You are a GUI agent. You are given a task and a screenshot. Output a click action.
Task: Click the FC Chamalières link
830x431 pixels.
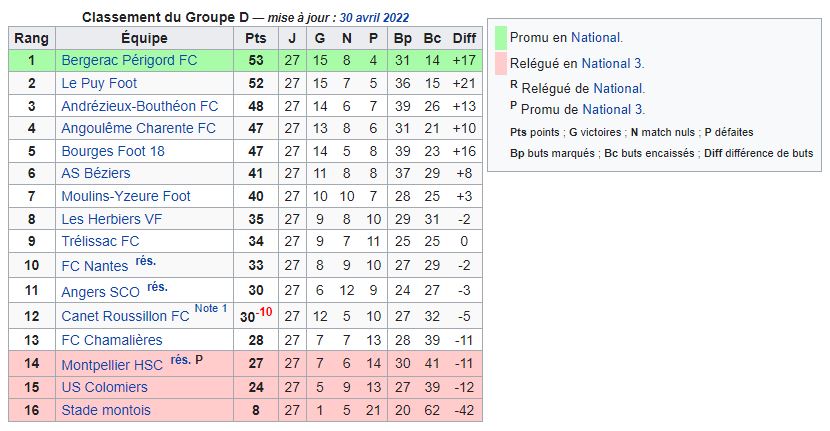coord(112,340)
